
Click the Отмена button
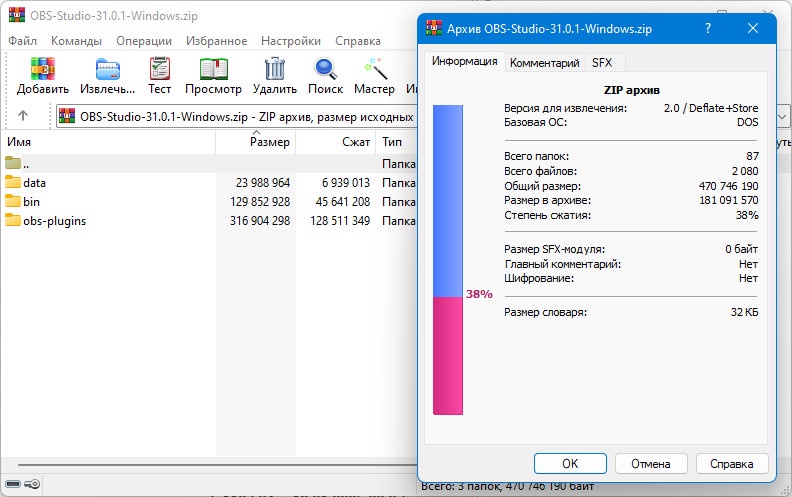click(651, 464)
